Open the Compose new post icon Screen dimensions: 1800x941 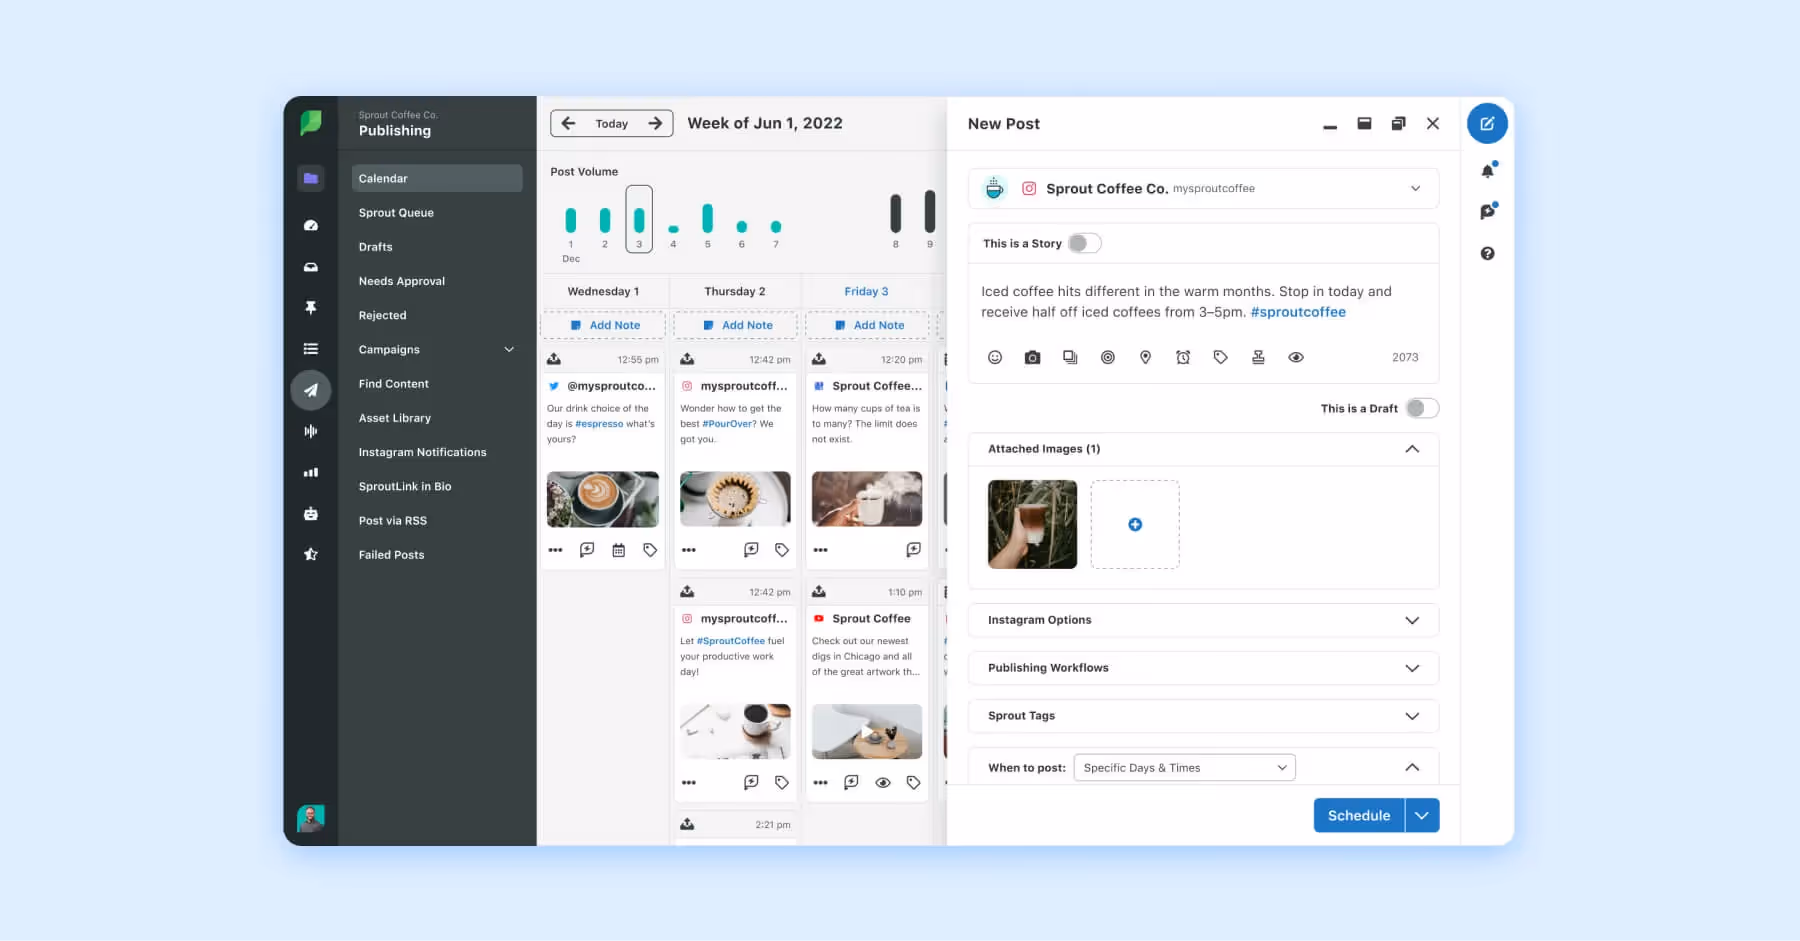pos(1487,124)
